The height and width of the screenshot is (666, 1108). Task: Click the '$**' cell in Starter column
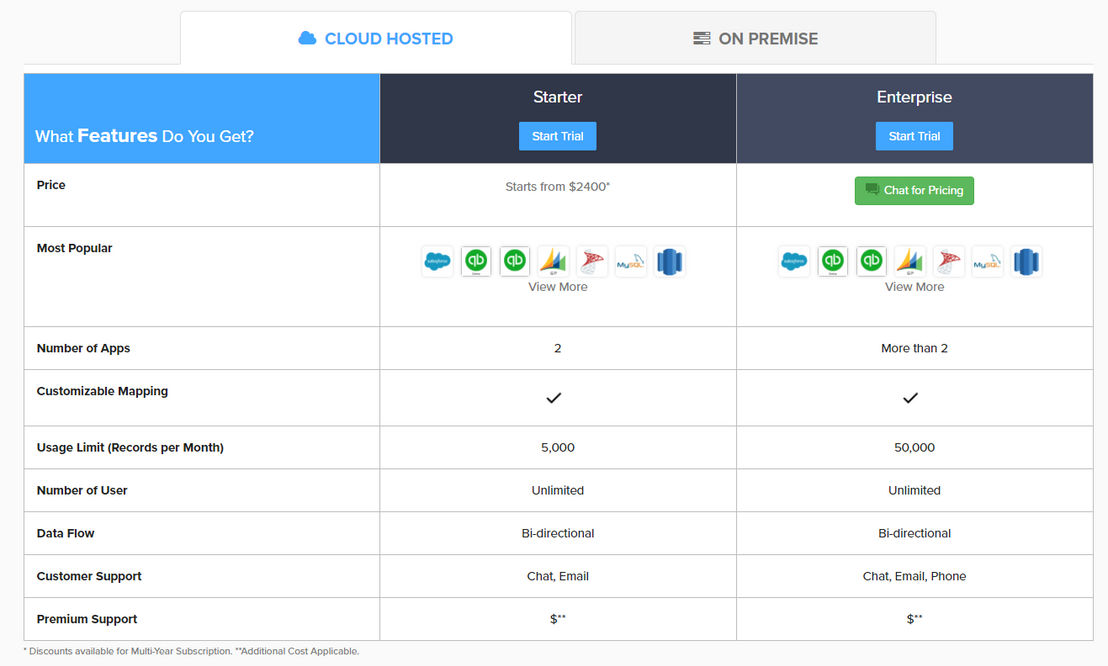pos(558,619)
